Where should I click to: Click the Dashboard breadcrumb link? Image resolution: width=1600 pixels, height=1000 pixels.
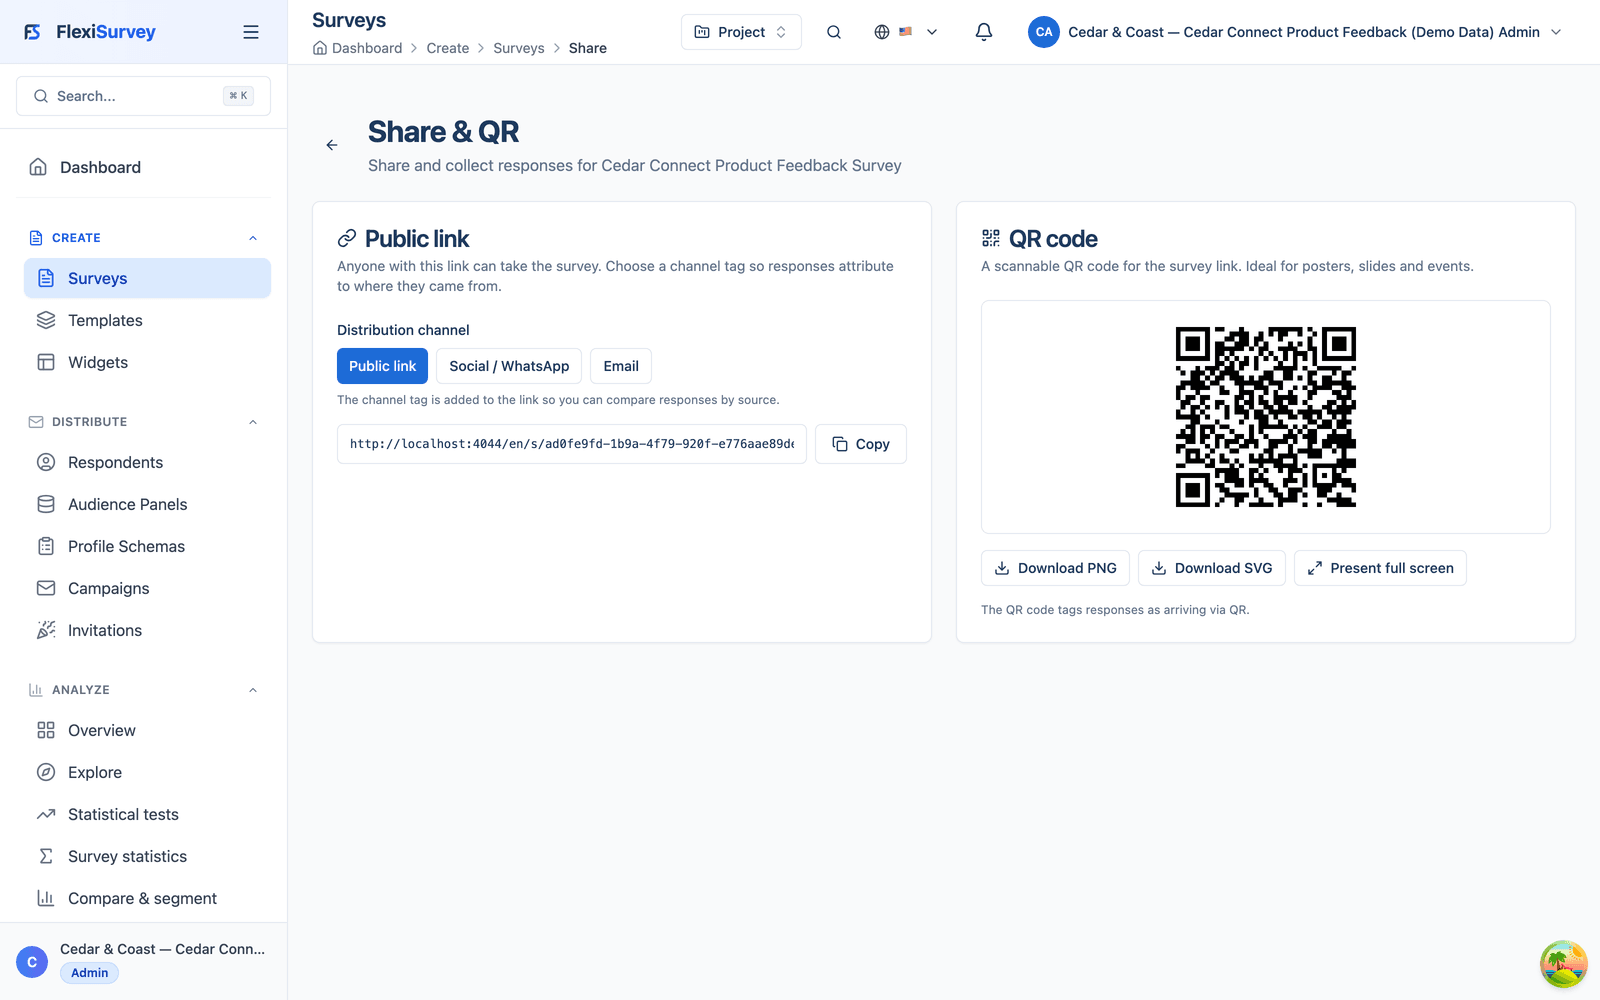(367, 48)
